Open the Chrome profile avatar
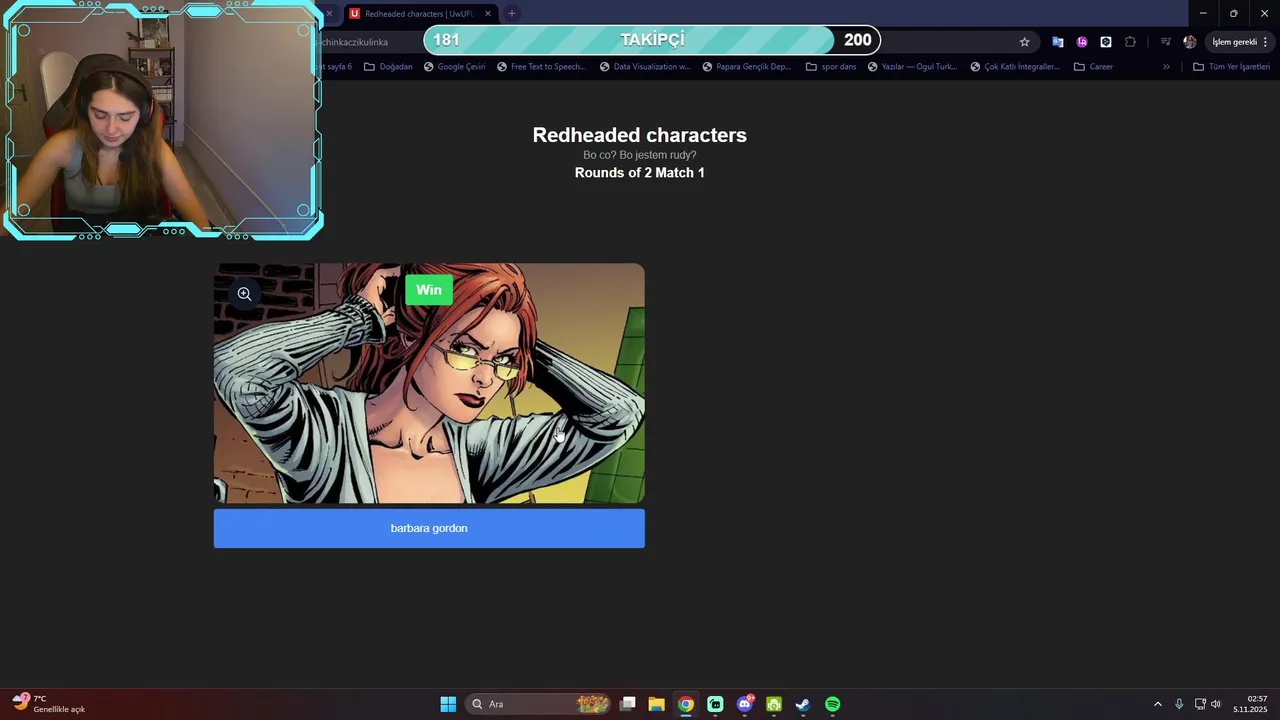The image size is (1280, 720). tap(1189, 42)
